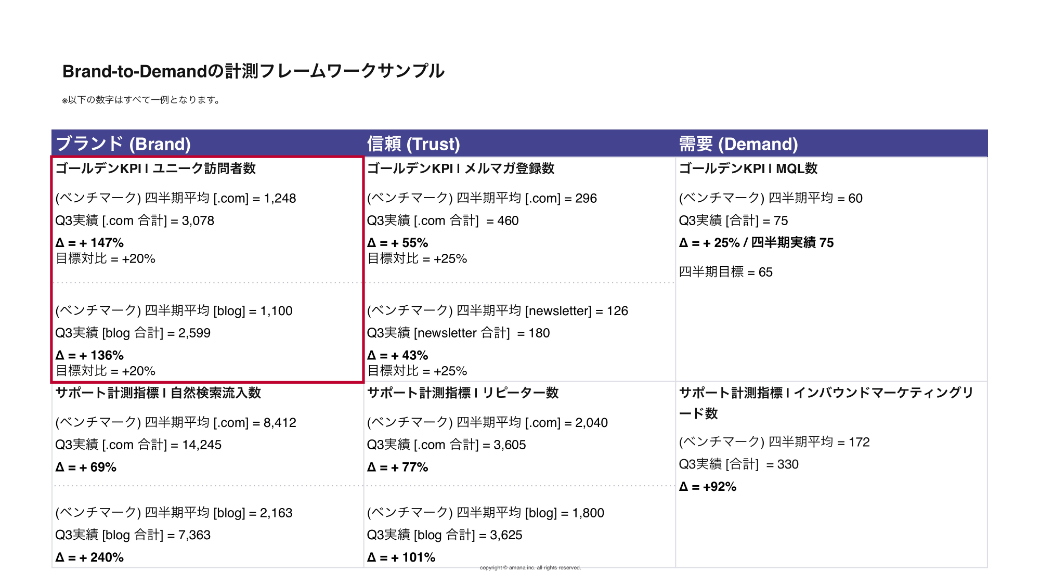1040x585 pixels.
Task: Click the benchmark '[.com] = 2,040' line
Action: click(x=488, y=422)
